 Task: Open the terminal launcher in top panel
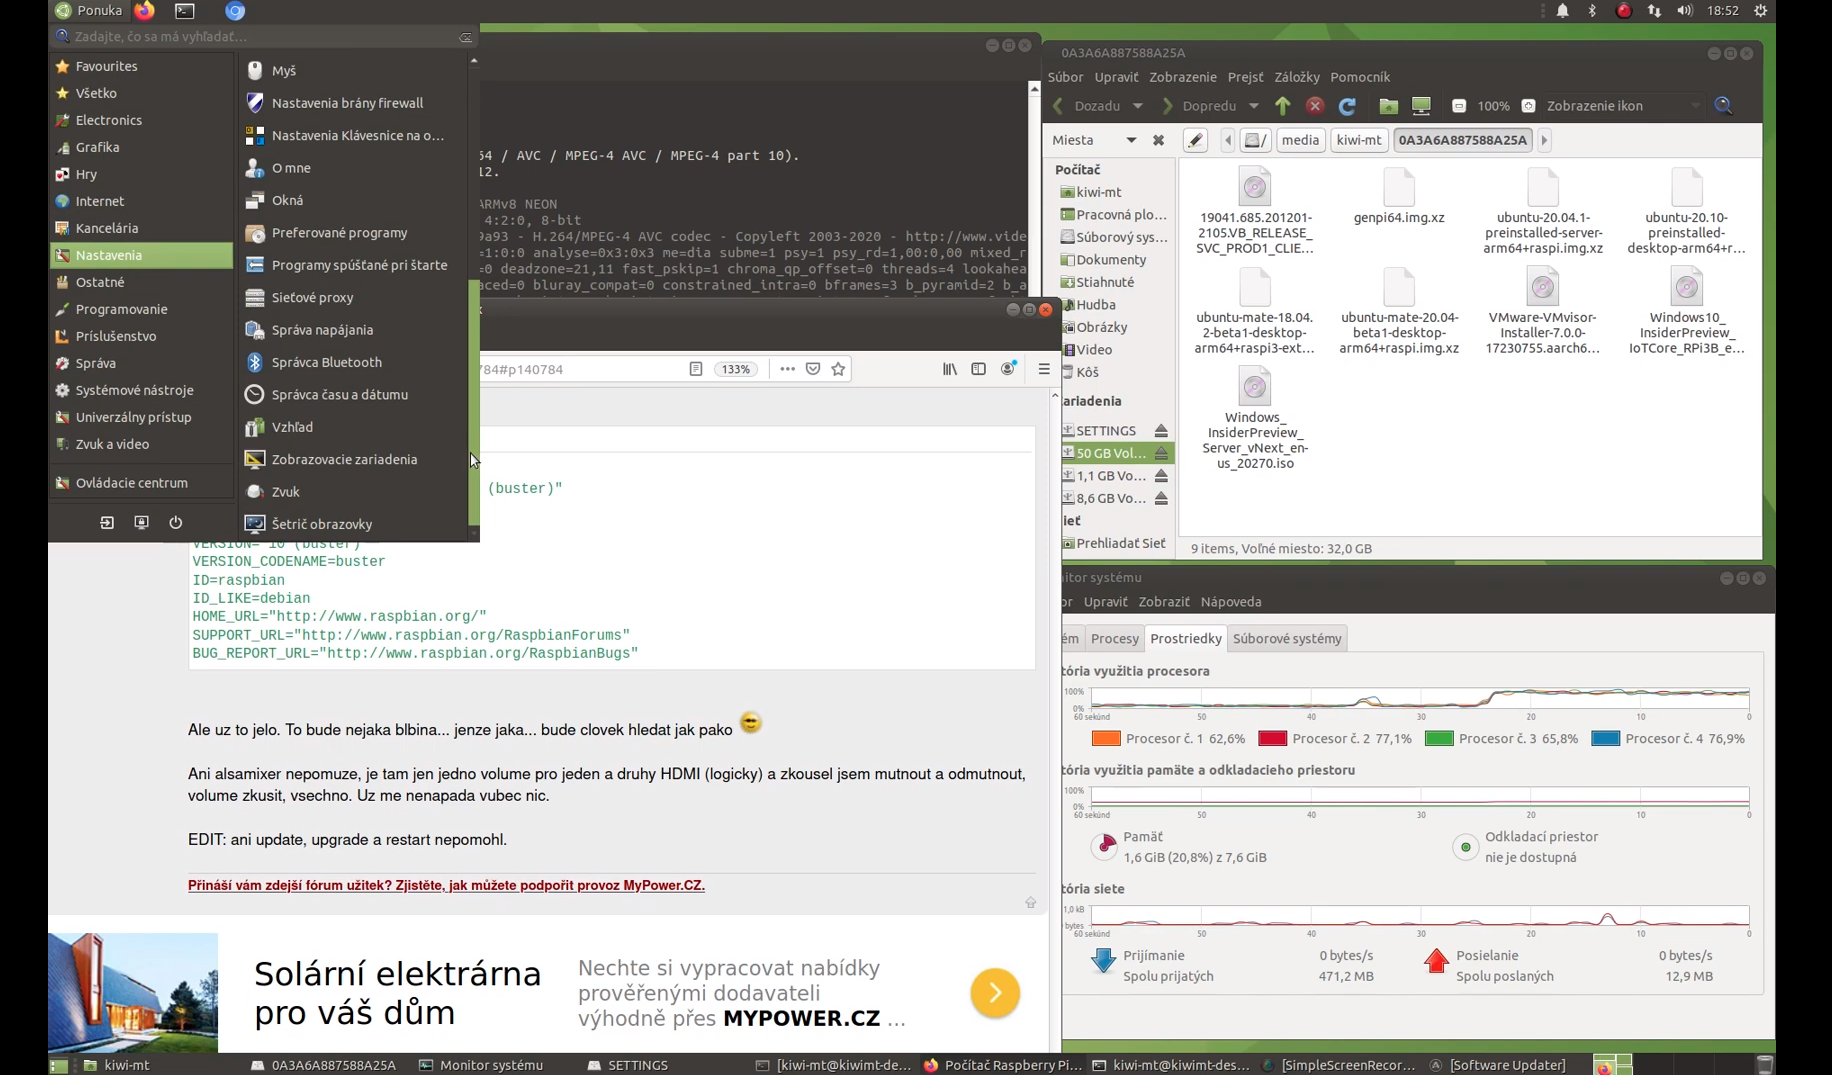tap(185, 11)
